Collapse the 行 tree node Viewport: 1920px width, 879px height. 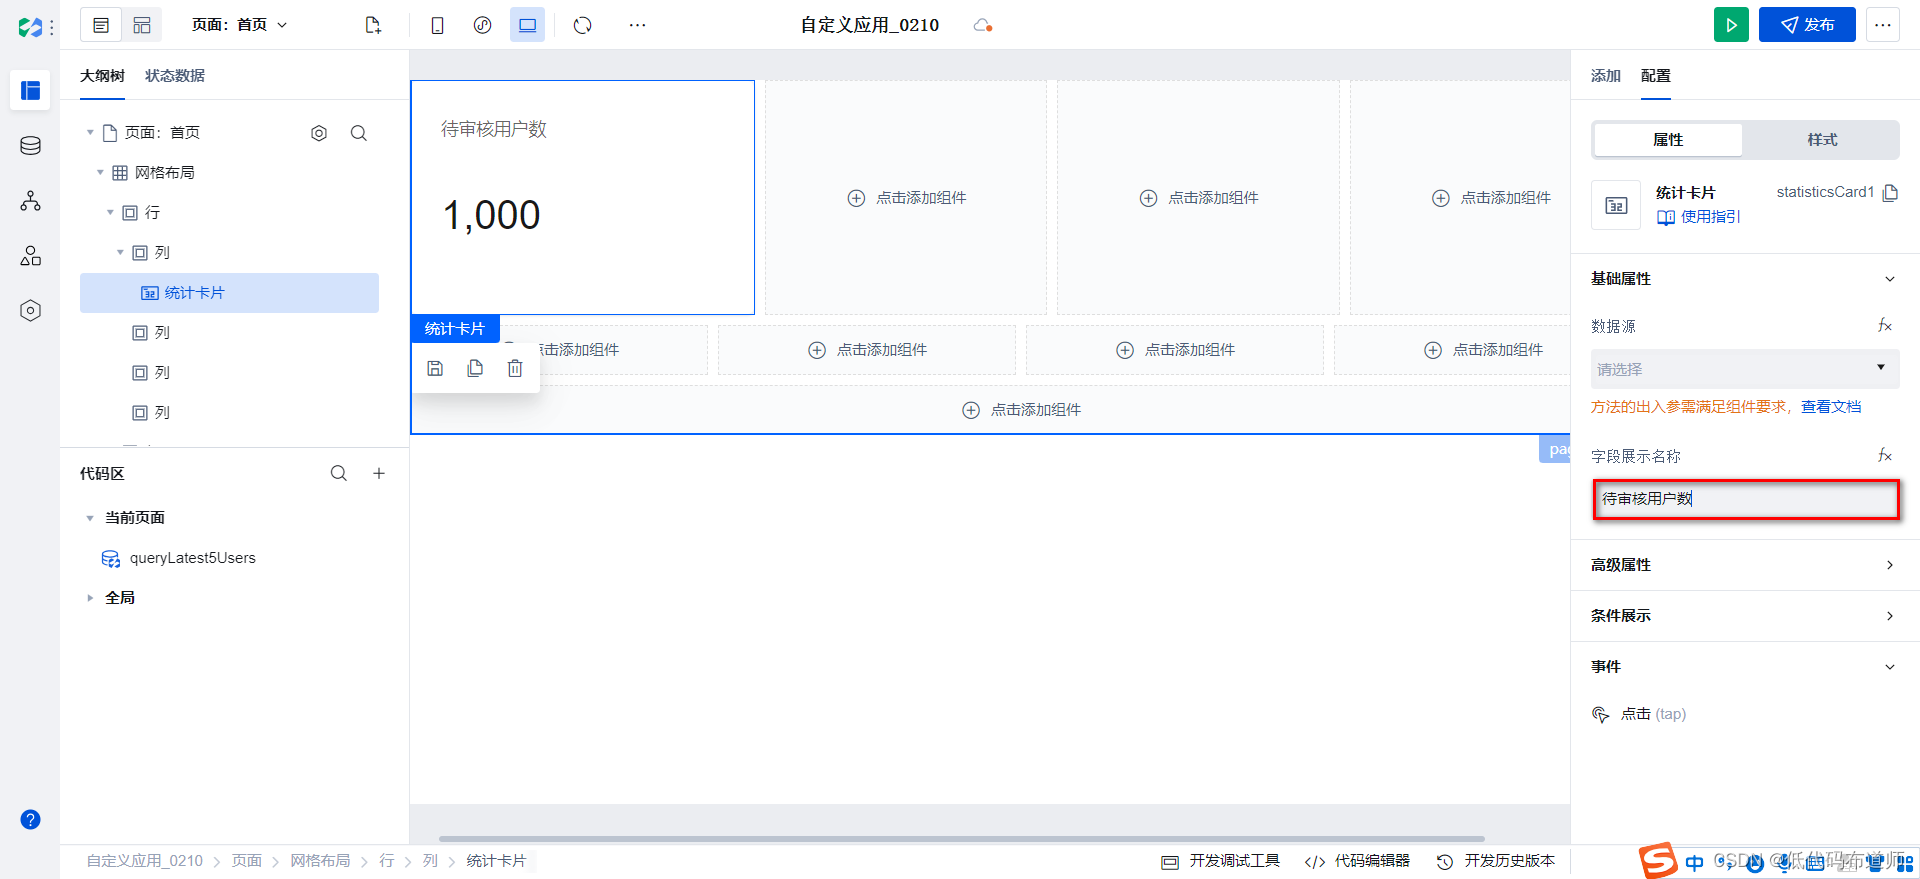[x=110, y=212]
